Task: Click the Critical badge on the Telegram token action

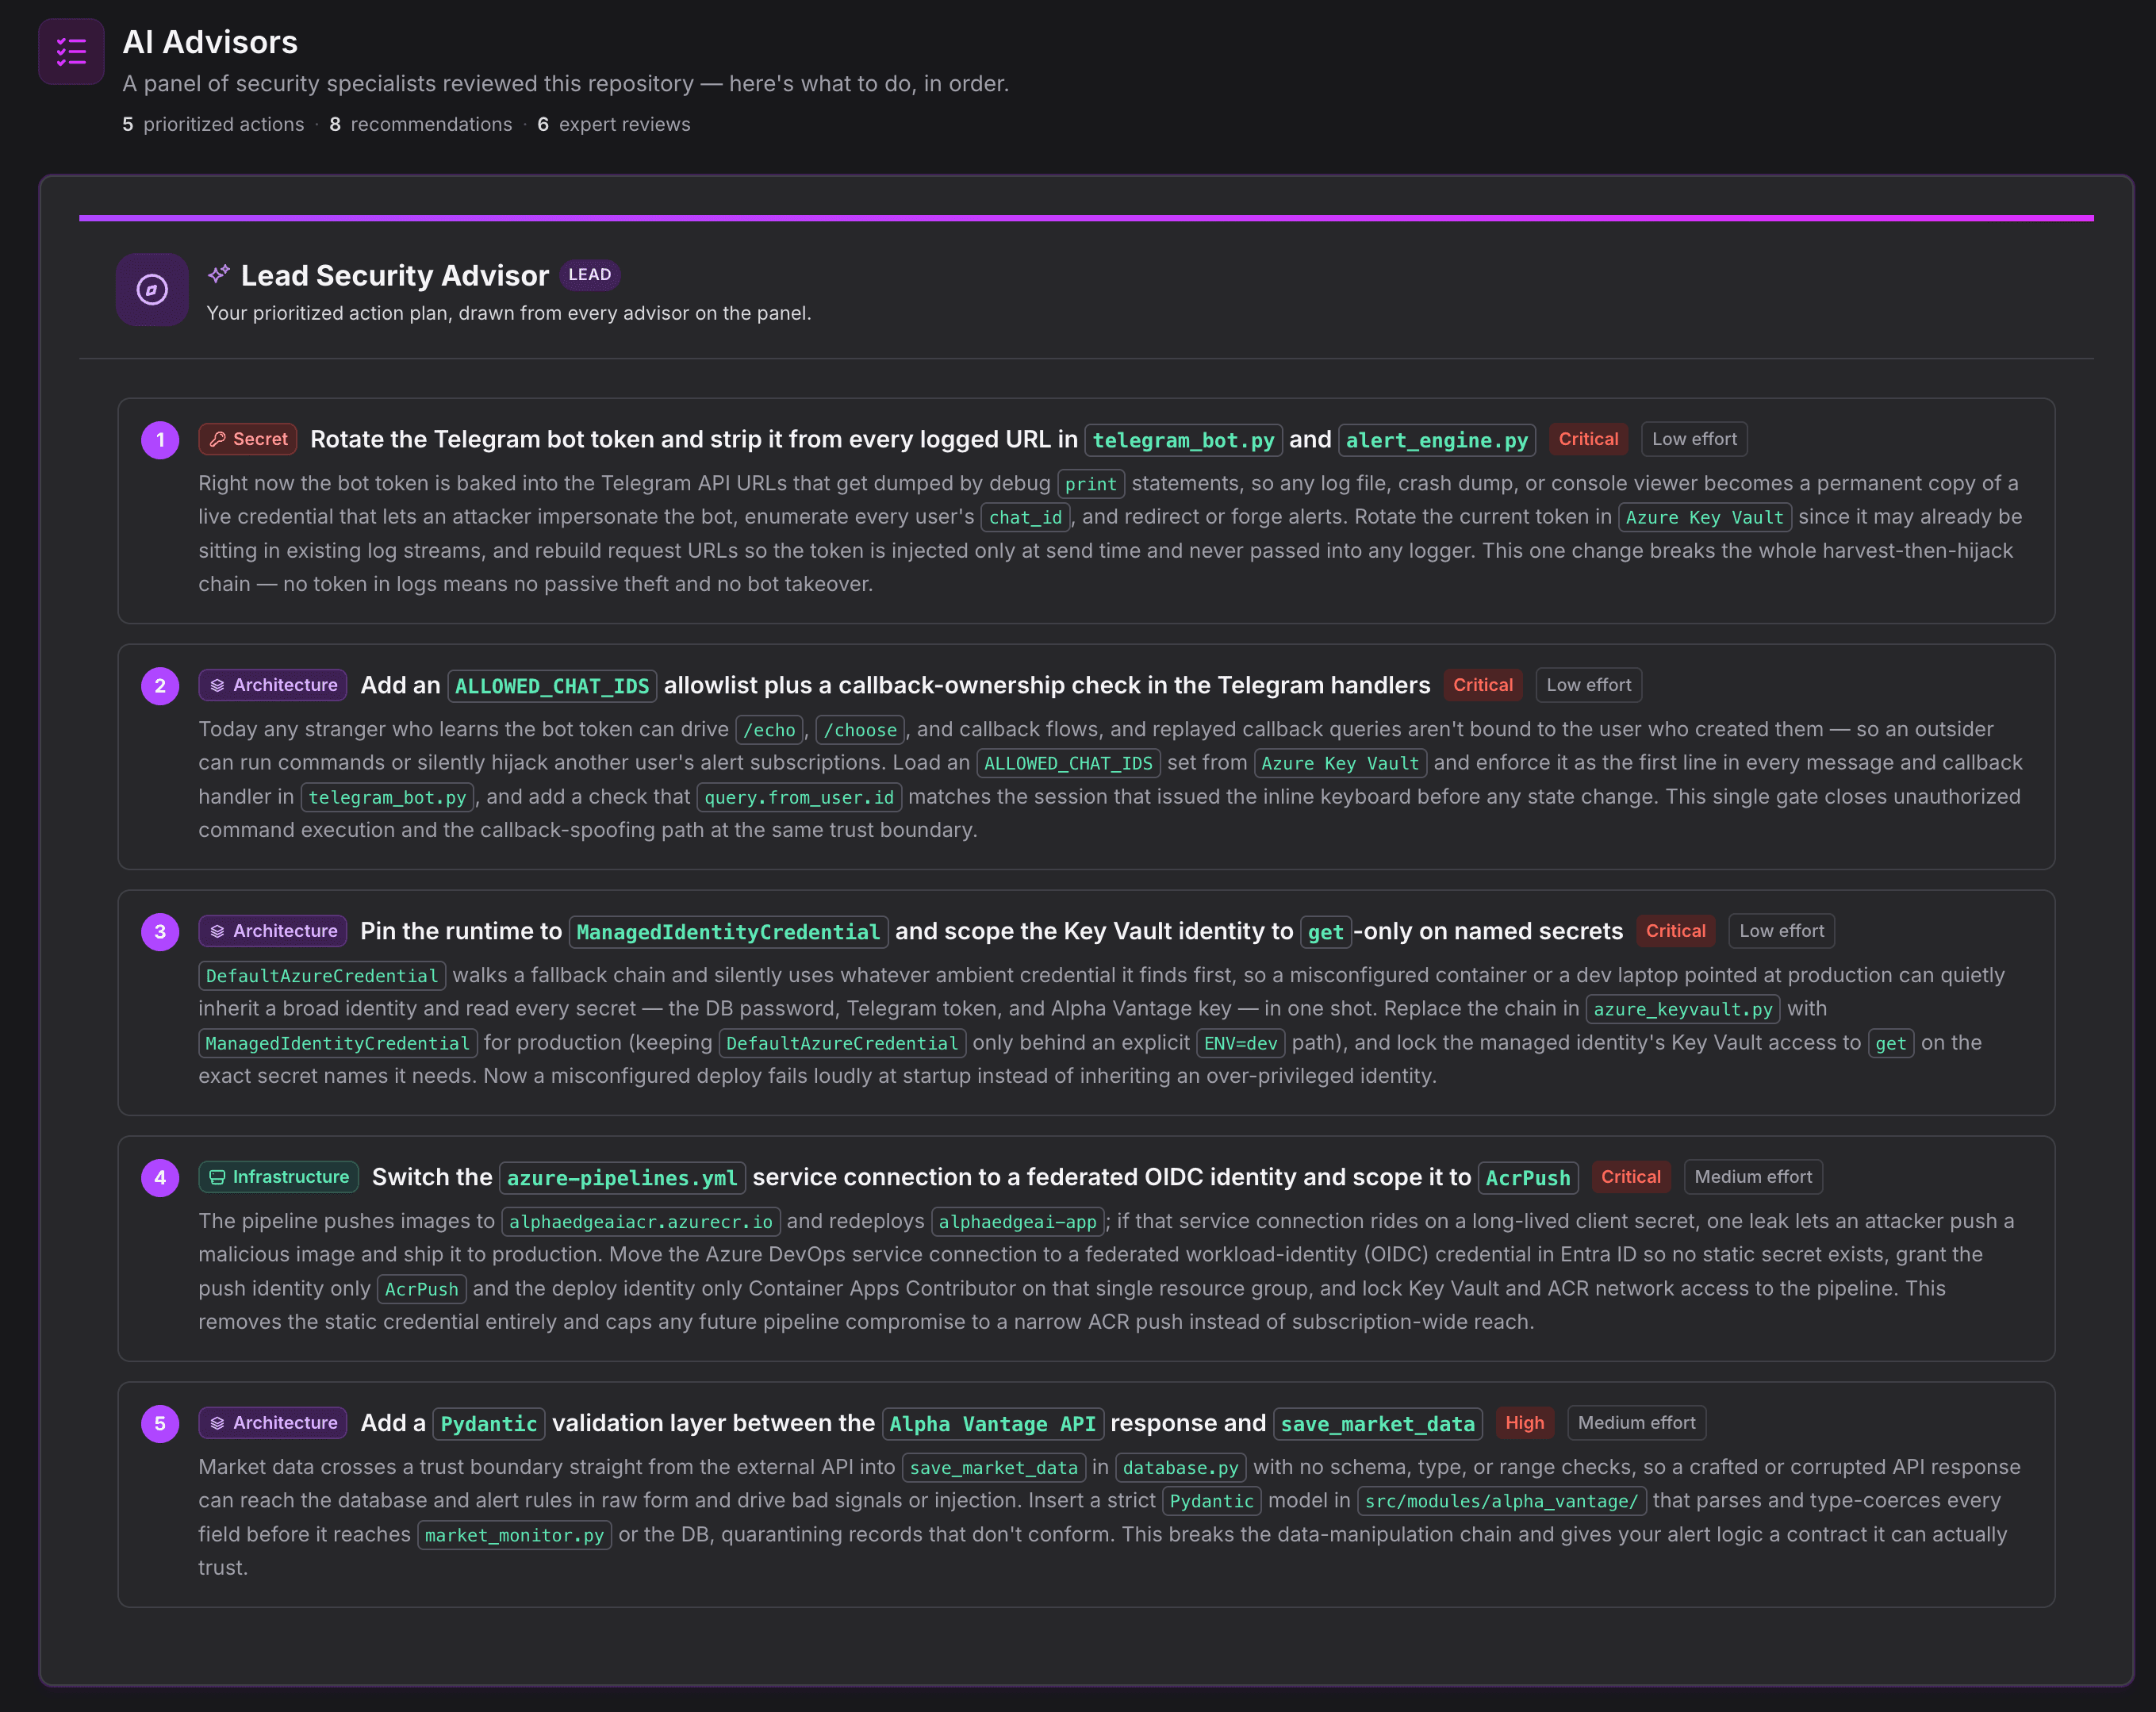Action: point(1588,439)
